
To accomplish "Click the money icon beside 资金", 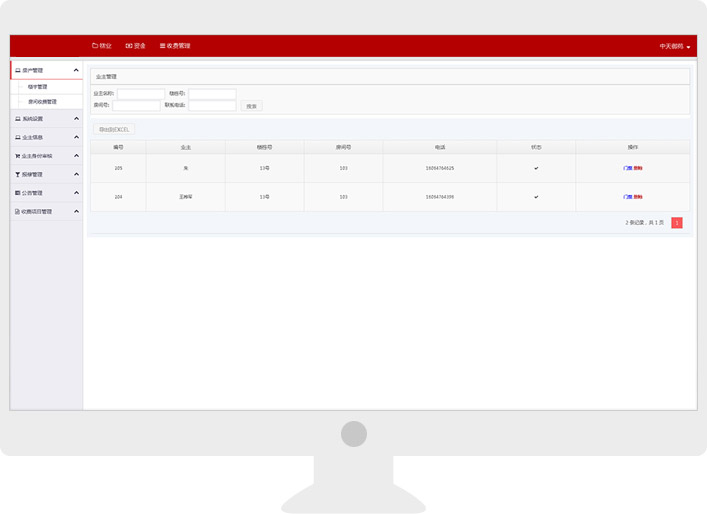I will point(129,46).
